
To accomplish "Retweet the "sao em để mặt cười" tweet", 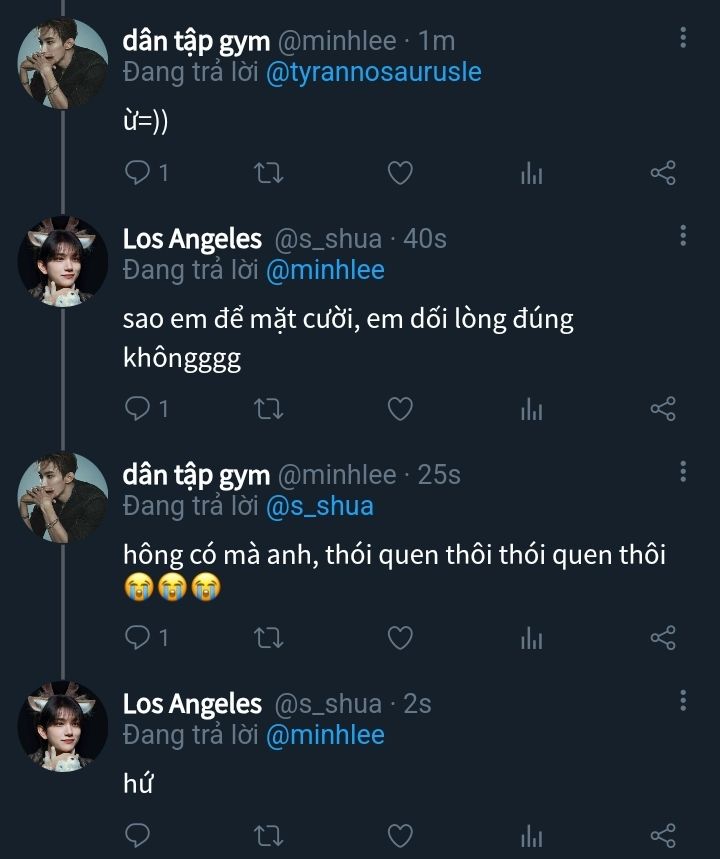I will pyautogui.click(x=269, y=408).
